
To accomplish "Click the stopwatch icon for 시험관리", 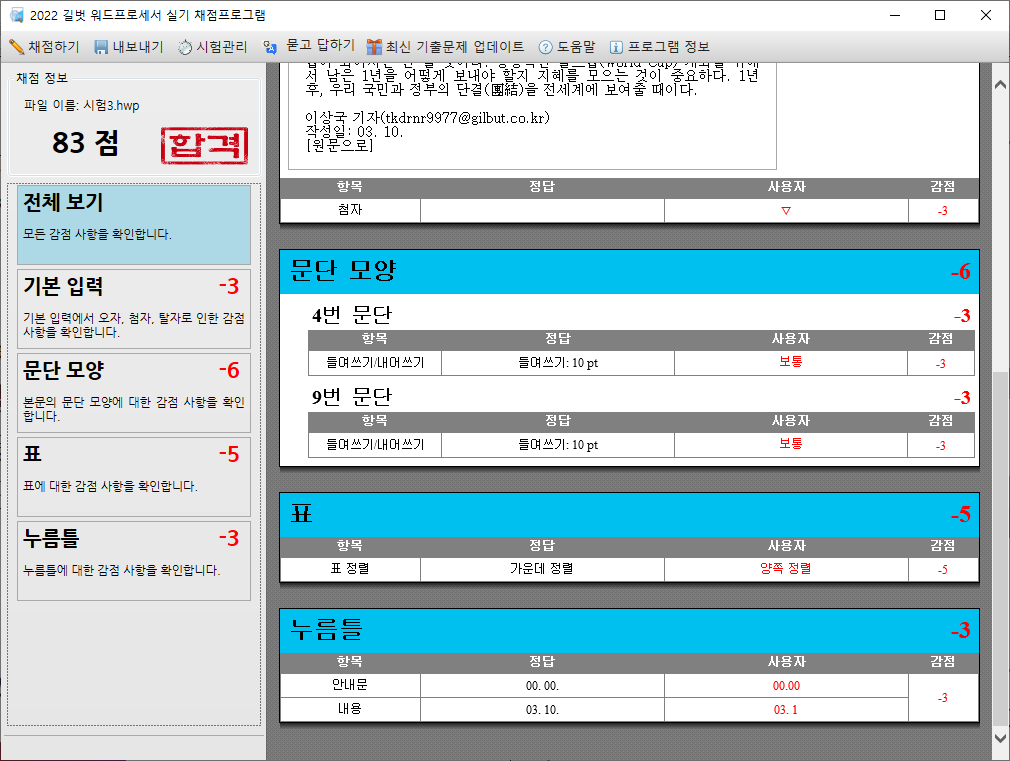I will click(185, 47).
